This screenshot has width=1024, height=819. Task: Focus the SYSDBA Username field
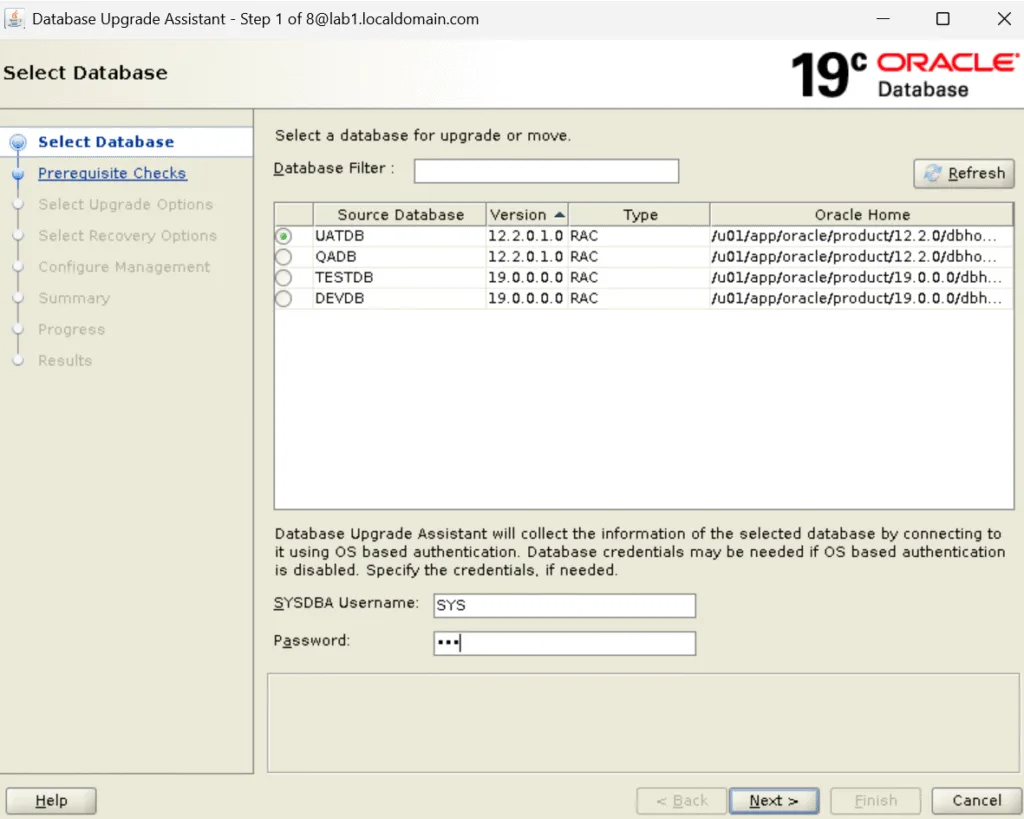click(564, 606)
